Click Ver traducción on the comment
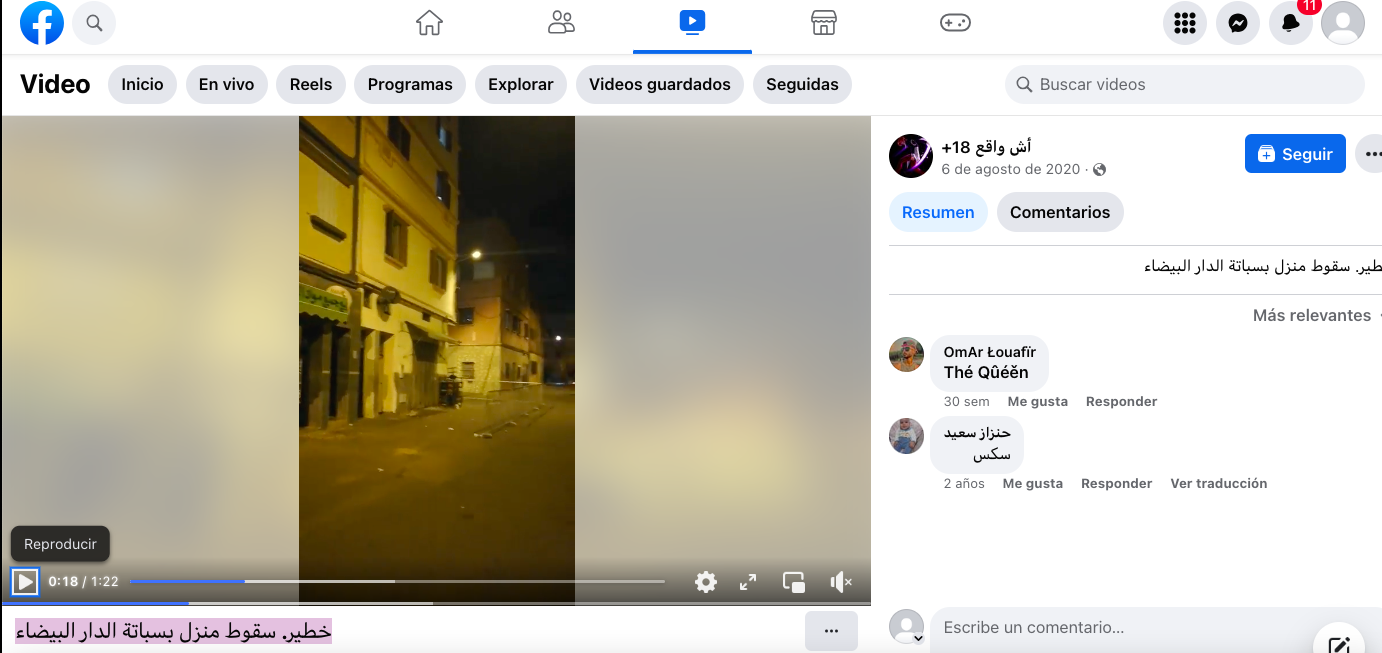Viewport: 1382px width, 653px height. [x=1219, y=483]
